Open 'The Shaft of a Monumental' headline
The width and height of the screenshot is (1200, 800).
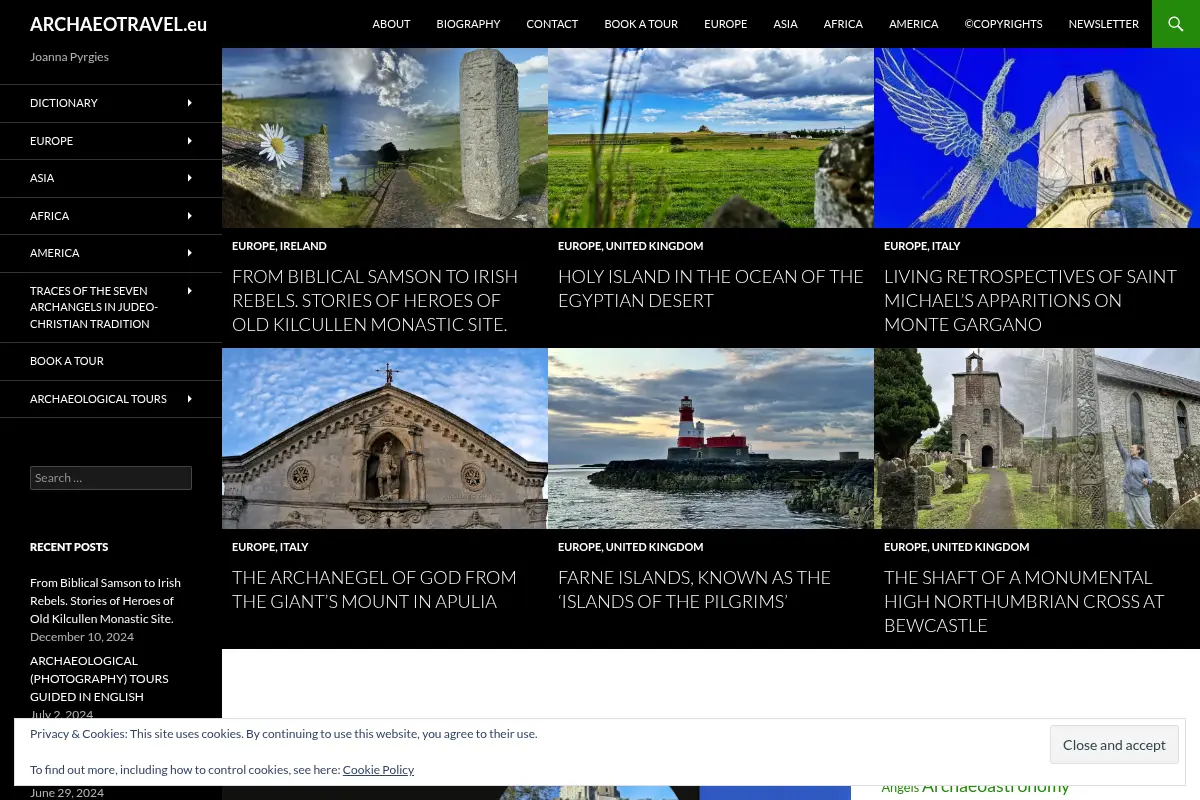click(x=1024, y=601)
